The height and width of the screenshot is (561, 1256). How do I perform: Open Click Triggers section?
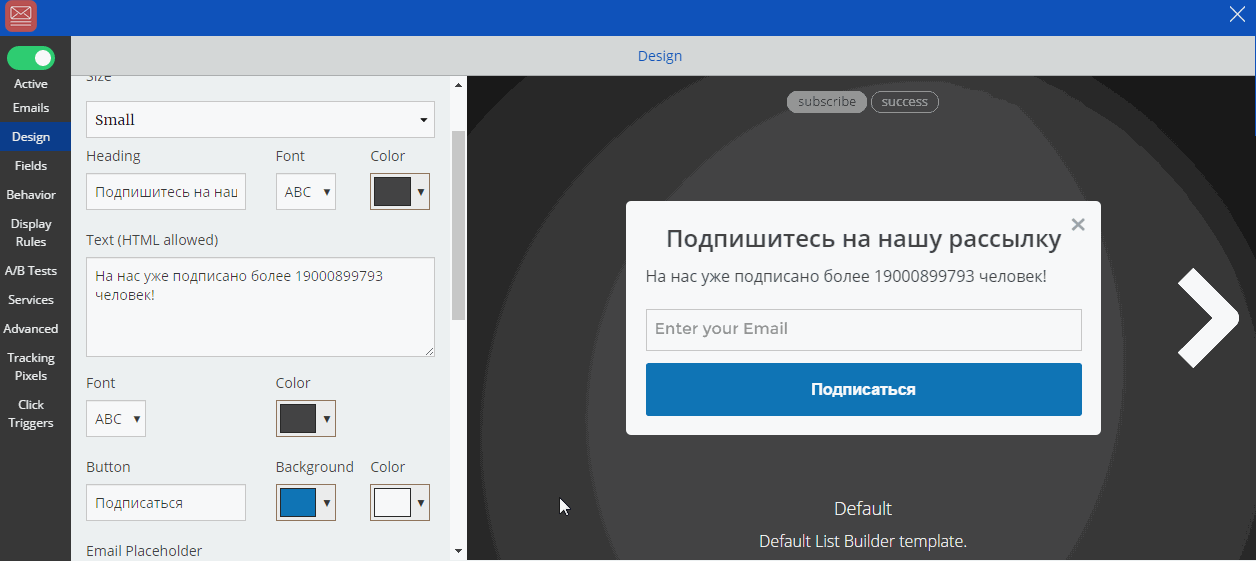(x=31, y=414)
